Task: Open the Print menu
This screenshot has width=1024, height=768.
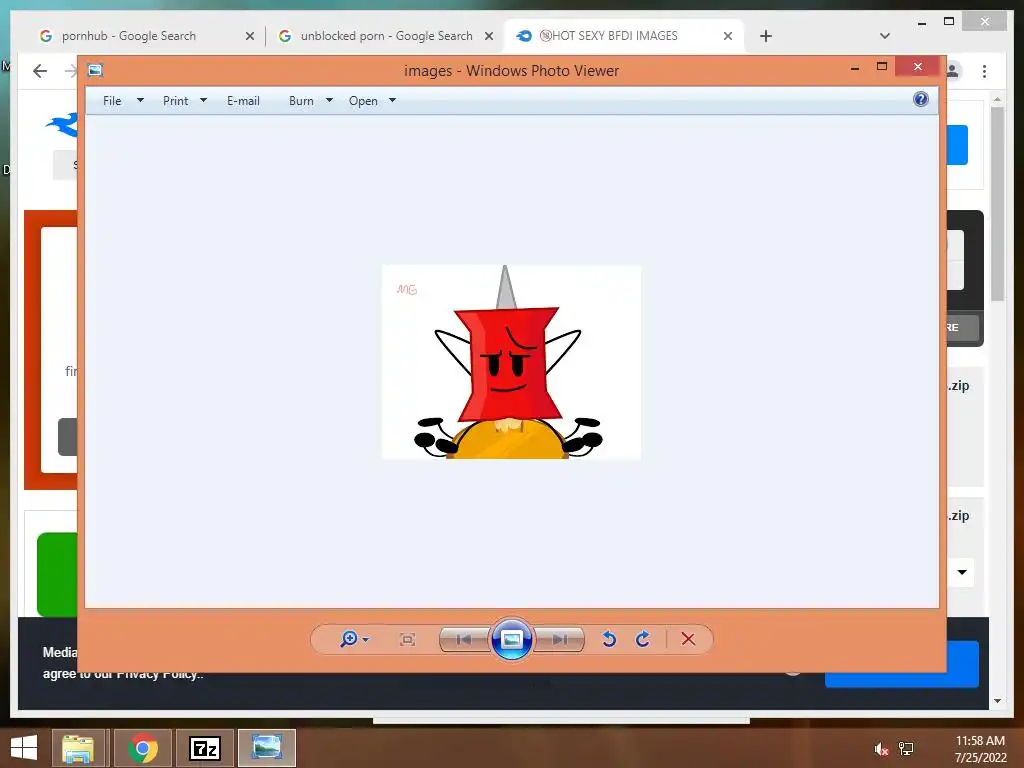Action: [176, 101]
